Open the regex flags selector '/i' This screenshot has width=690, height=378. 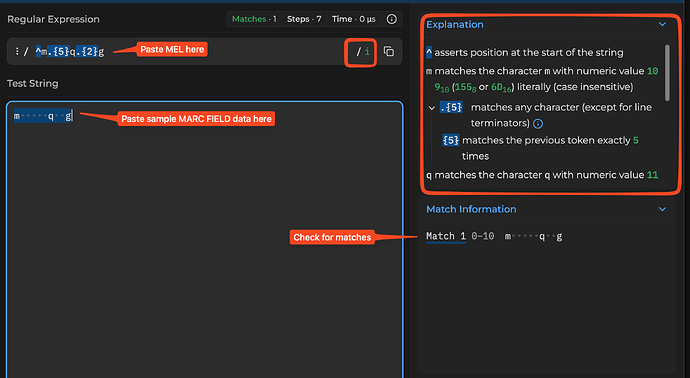pos(363,52)
